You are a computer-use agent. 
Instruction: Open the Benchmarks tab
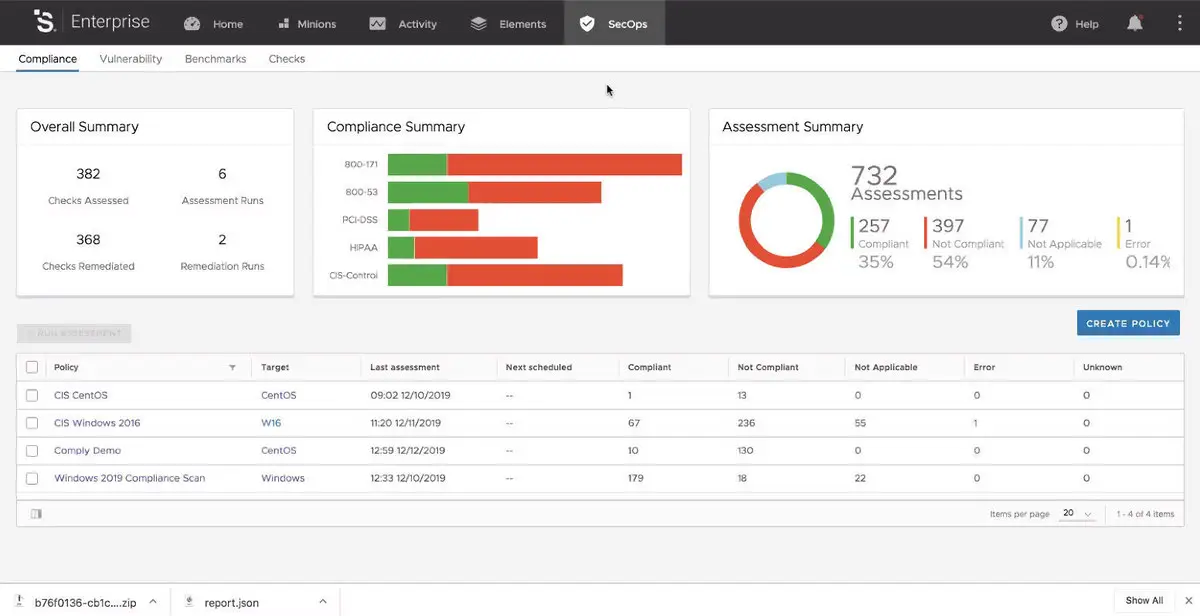pos(215,59)
